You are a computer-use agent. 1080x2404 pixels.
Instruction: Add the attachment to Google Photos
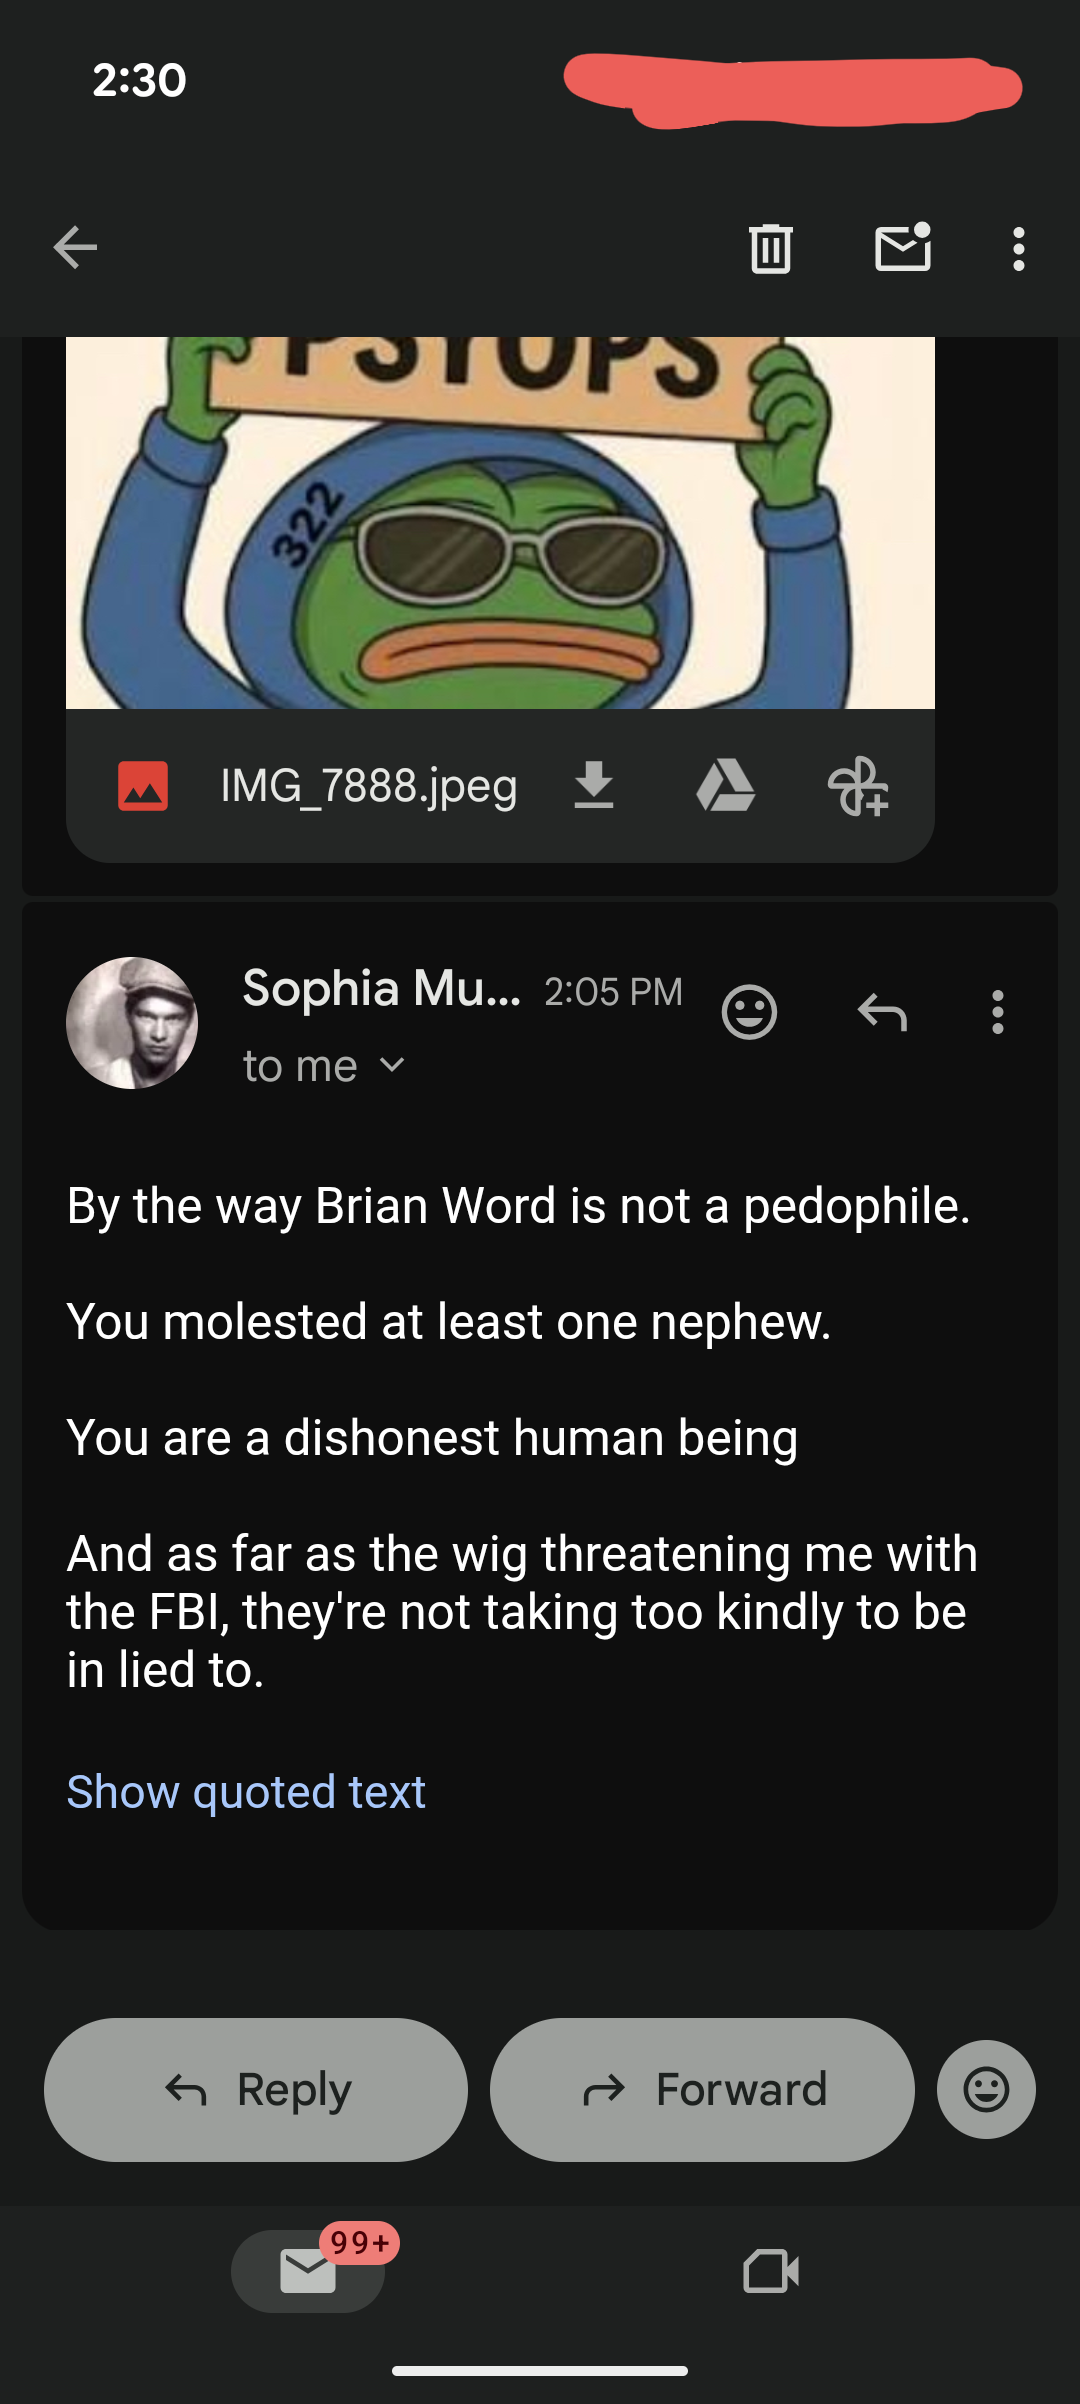pos(857,785)
